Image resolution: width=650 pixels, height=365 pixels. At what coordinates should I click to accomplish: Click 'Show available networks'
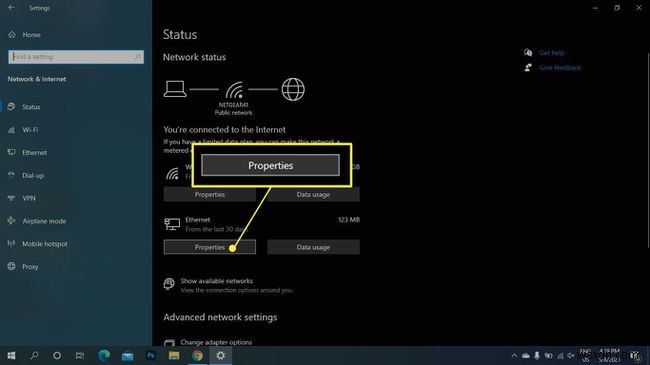tap(216, 281)
